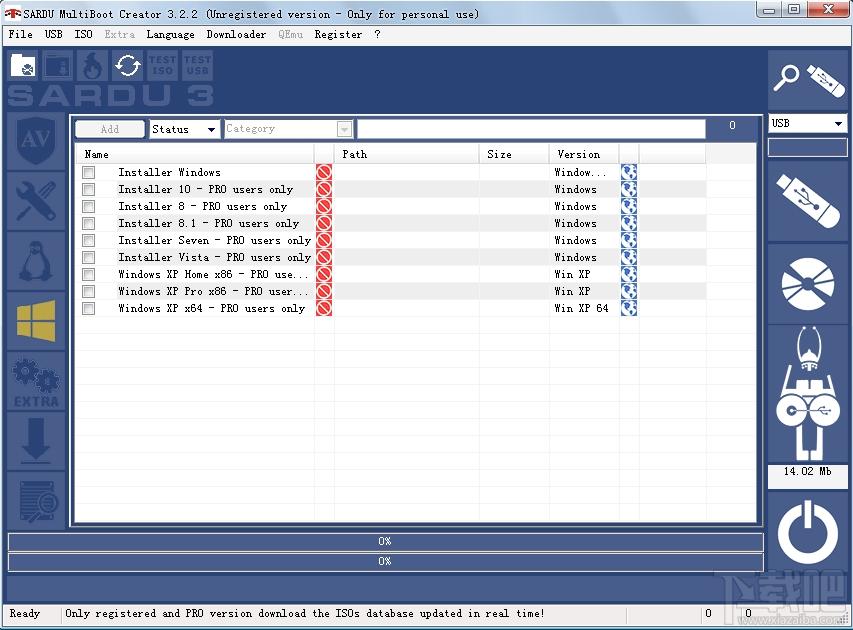Open the ISO folder icon in toolbar
Screen dimensions: 853x630
[x=23, y=66]
